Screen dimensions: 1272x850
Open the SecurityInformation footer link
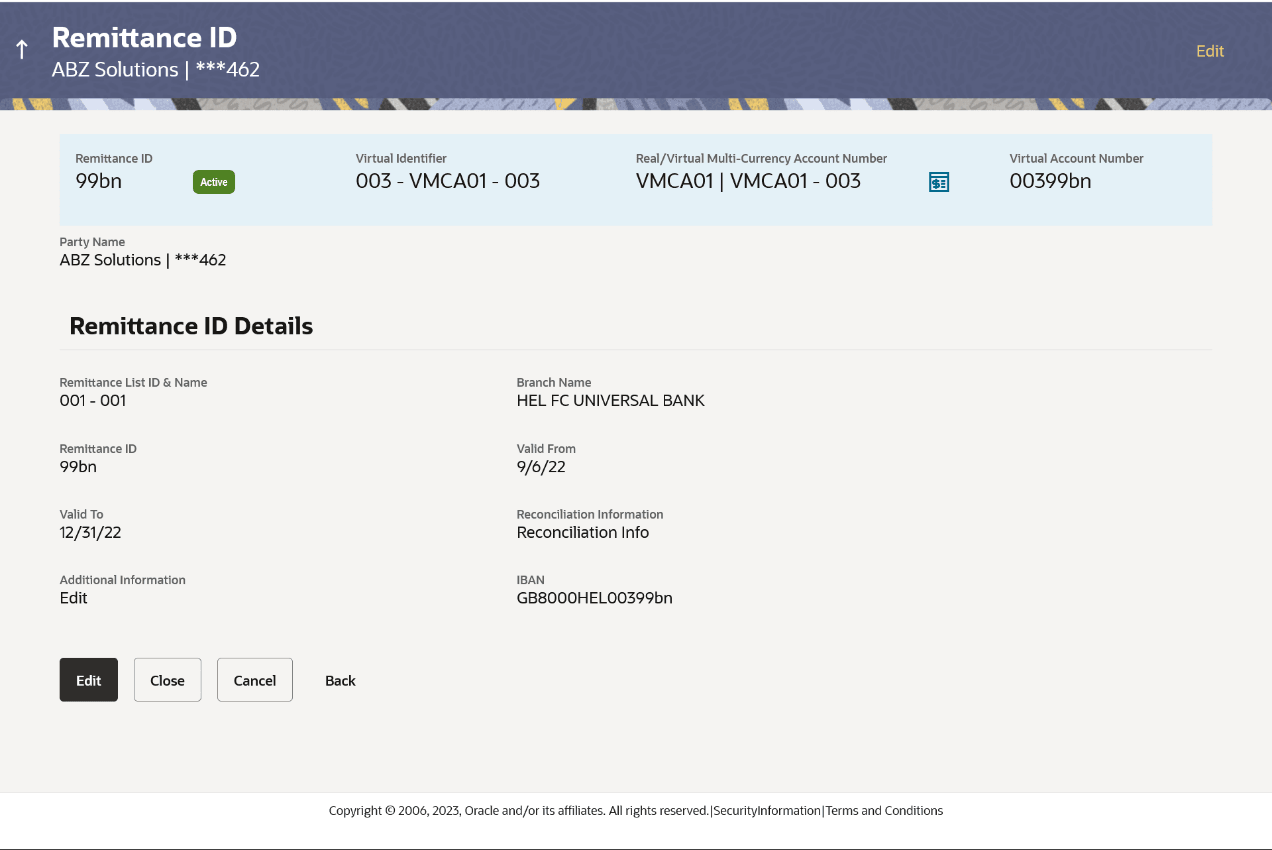click(767, 811)
